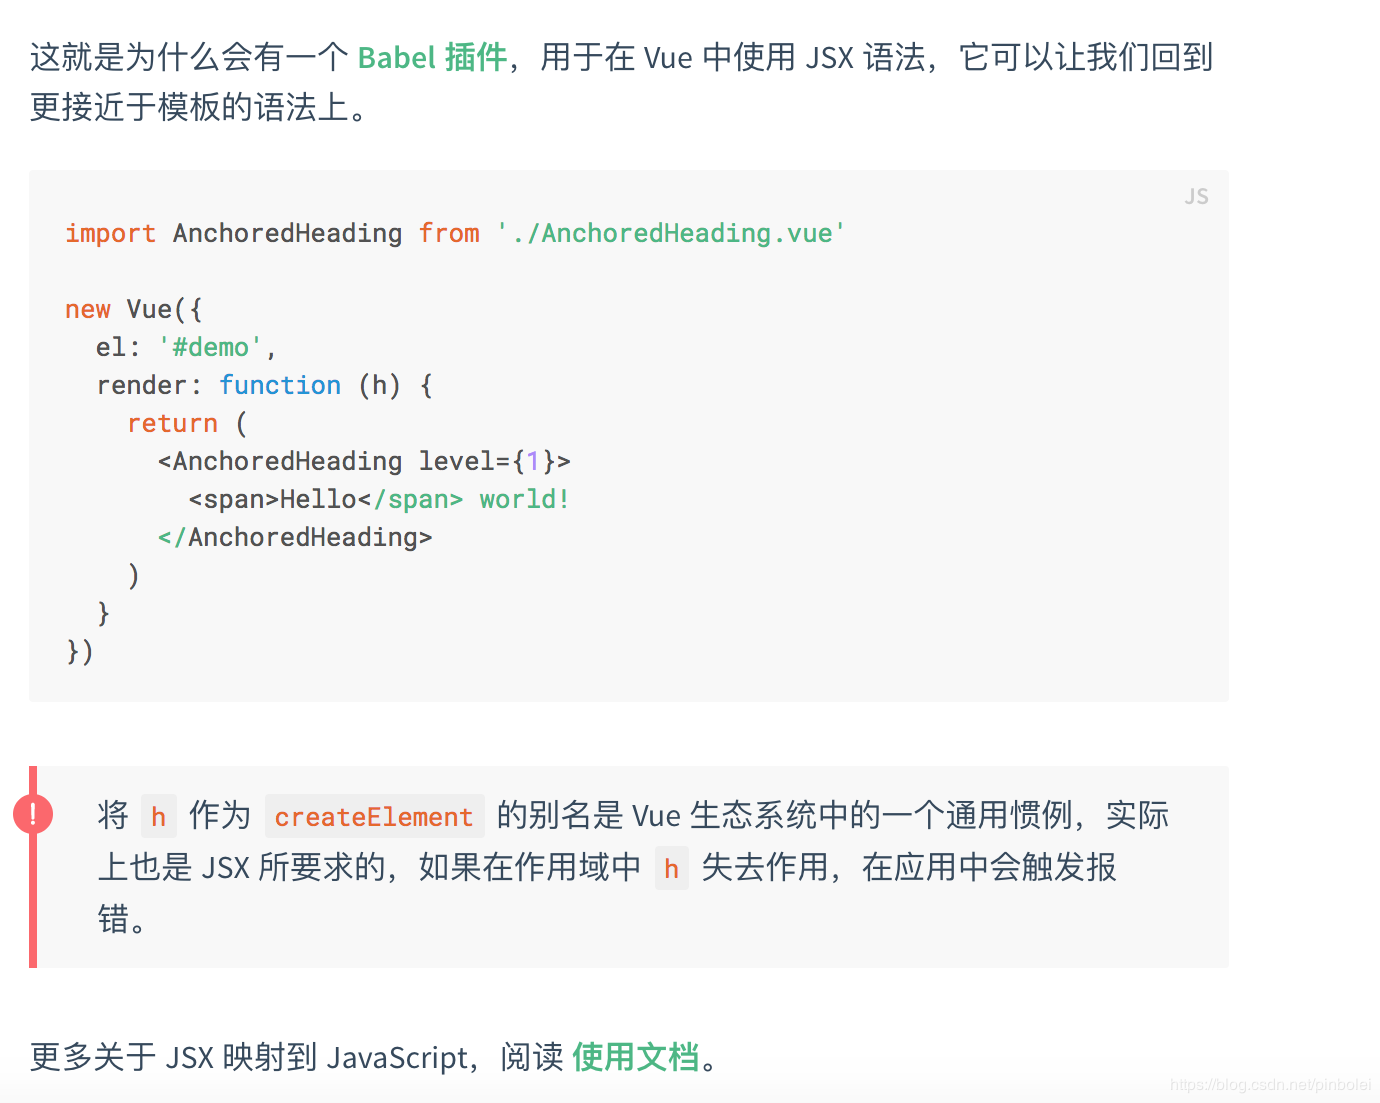Click the blog.csdn.net watermark URL

click(x=1270, y=1085)
